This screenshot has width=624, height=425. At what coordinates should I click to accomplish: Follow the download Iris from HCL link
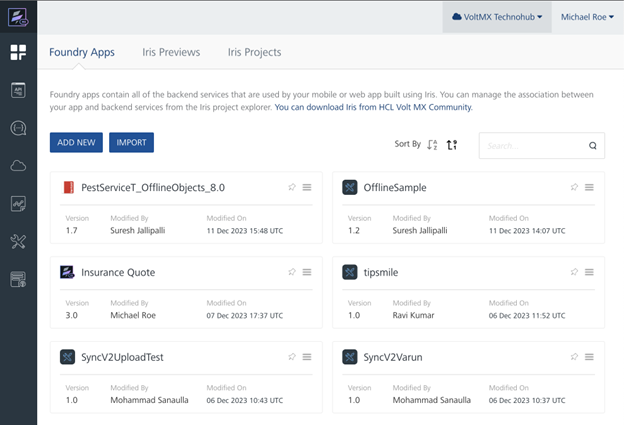coord(373,107)
